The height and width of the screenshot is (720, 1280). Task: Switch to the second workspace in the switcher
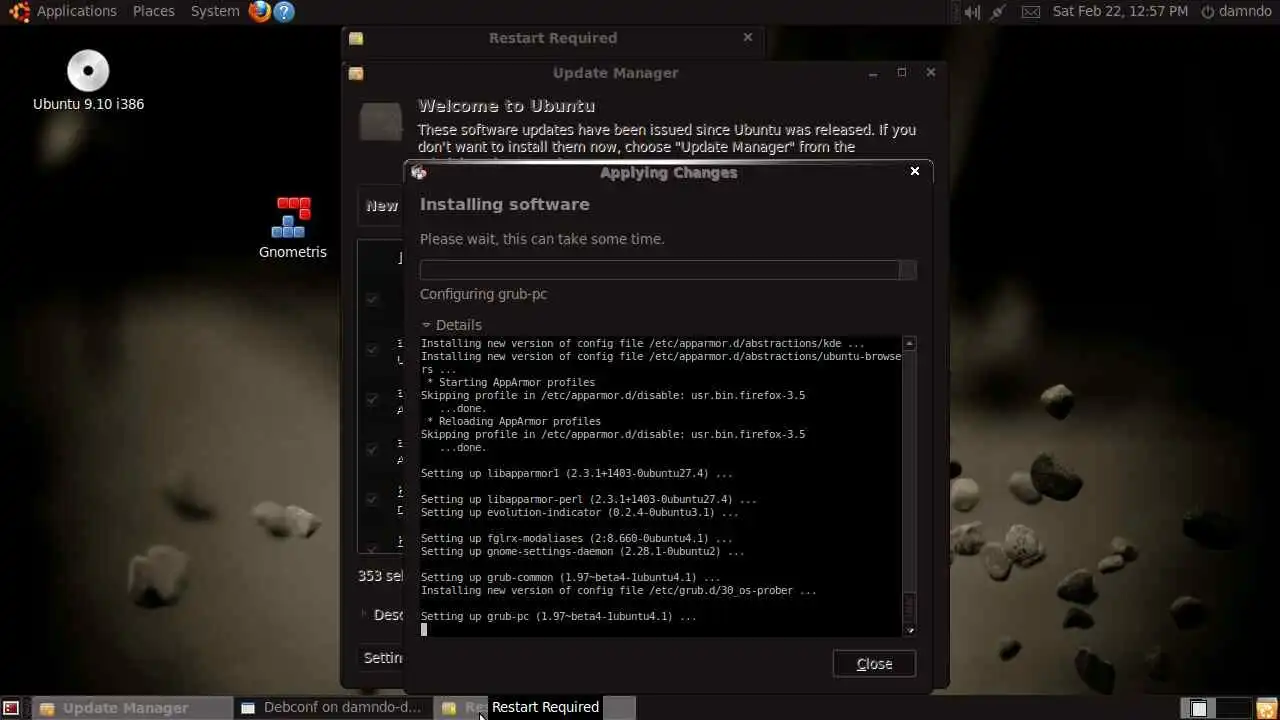tap(1233, 708)
